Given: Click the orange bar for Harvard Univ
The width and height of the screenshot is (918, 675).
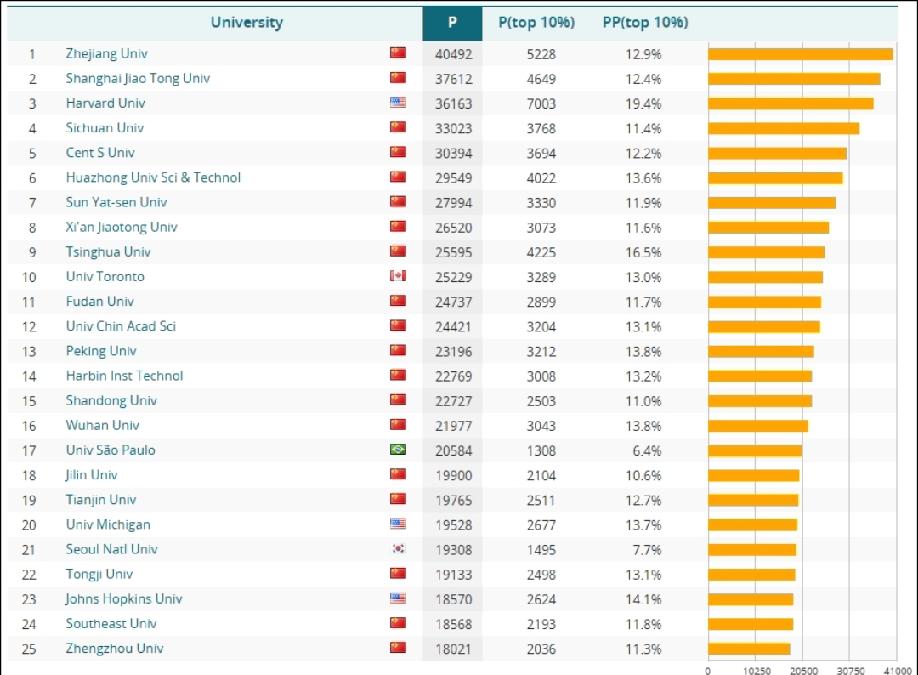Looking at the screenshot, I should tap(791, 104).
